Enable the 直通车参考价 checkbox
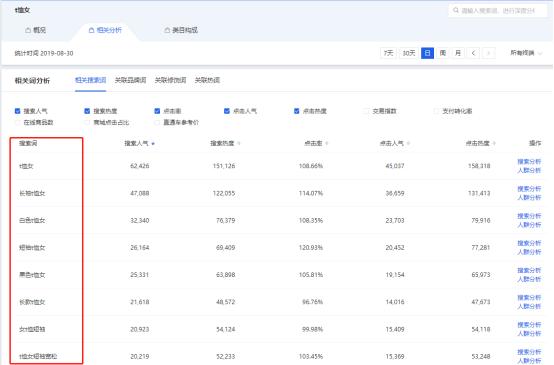This screenshot has height=365, width=554. [157, 122]
